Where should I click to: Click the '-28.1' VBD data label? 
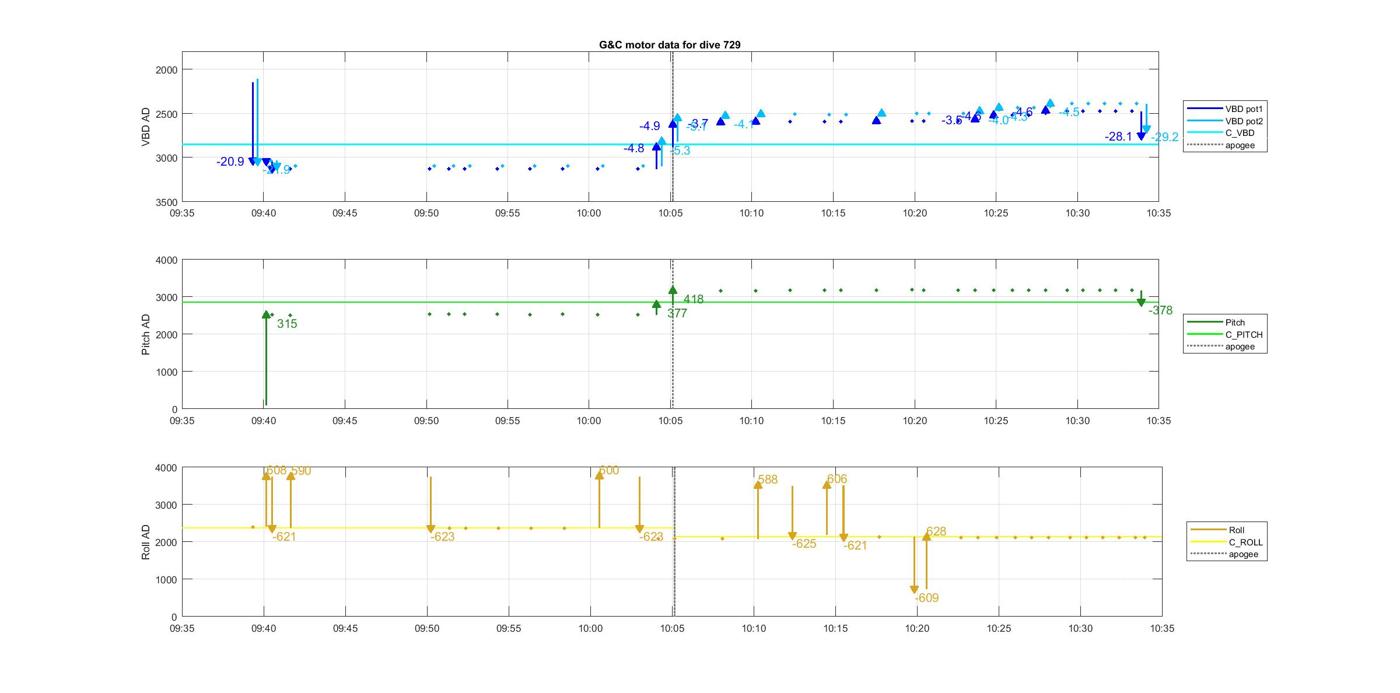(x=1119, y=137)
